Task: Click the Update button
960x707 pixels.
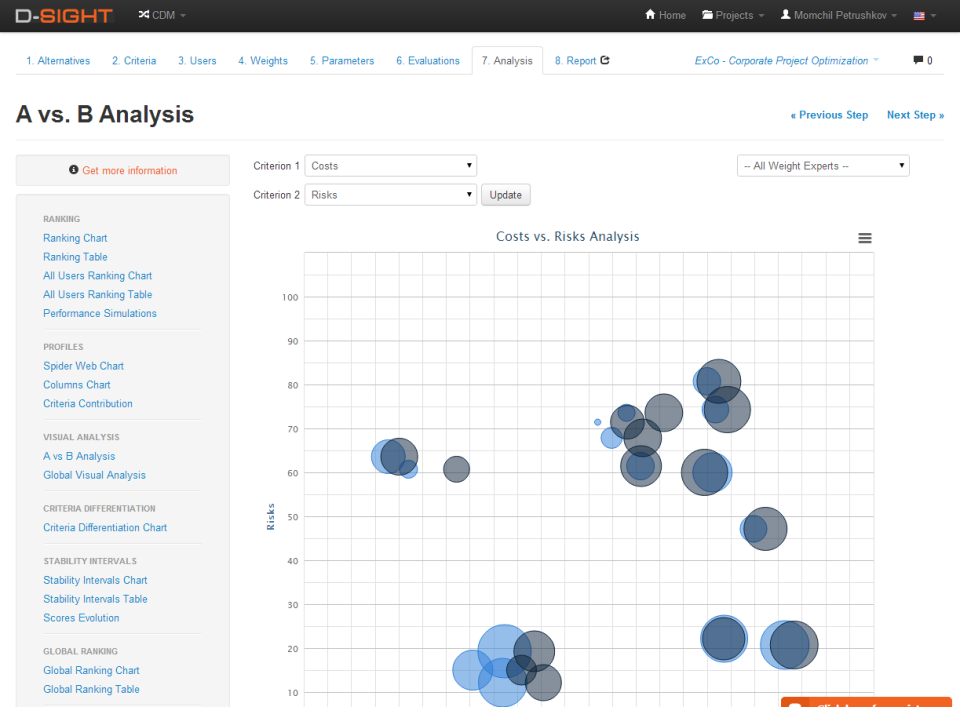Action: pyautogui.click(x=505, y=194)
